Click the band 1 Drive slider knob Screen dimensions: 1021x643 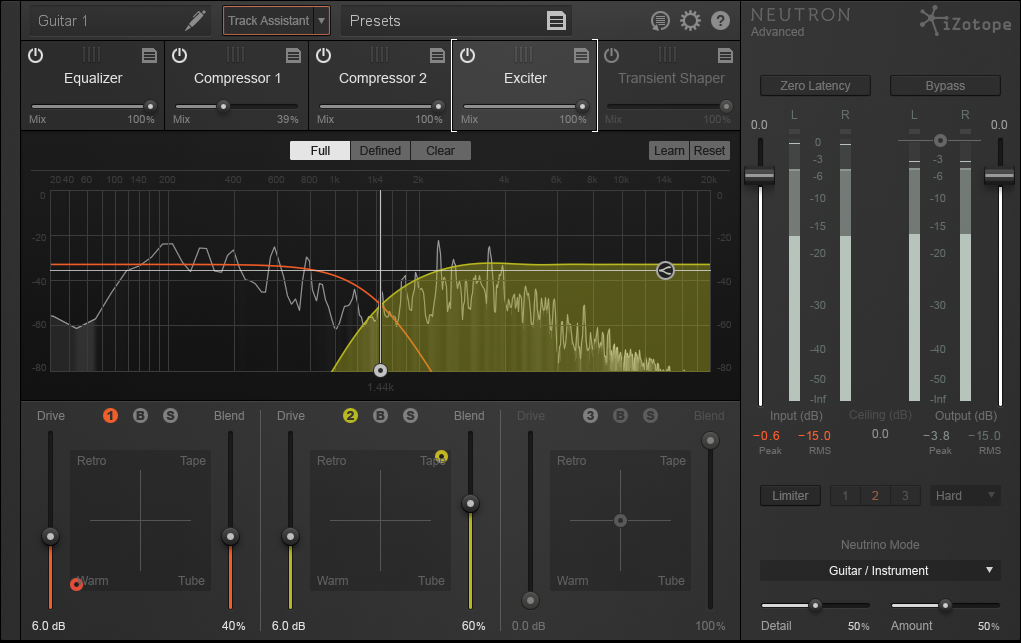[x=50, y=536]
